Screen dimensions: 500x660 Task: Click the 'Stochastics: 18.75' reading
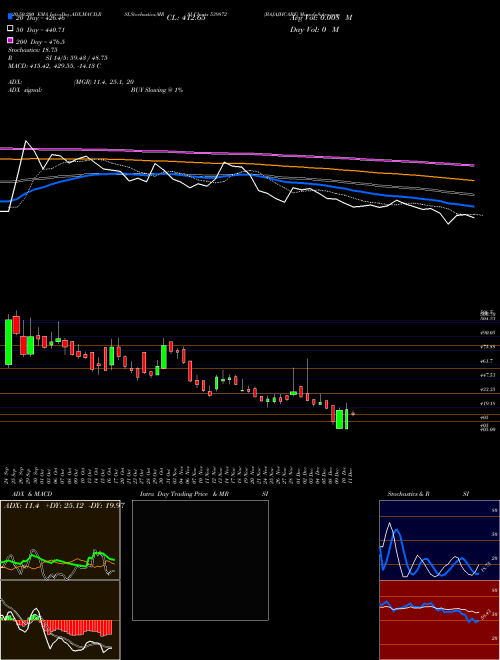coord(33,50)
